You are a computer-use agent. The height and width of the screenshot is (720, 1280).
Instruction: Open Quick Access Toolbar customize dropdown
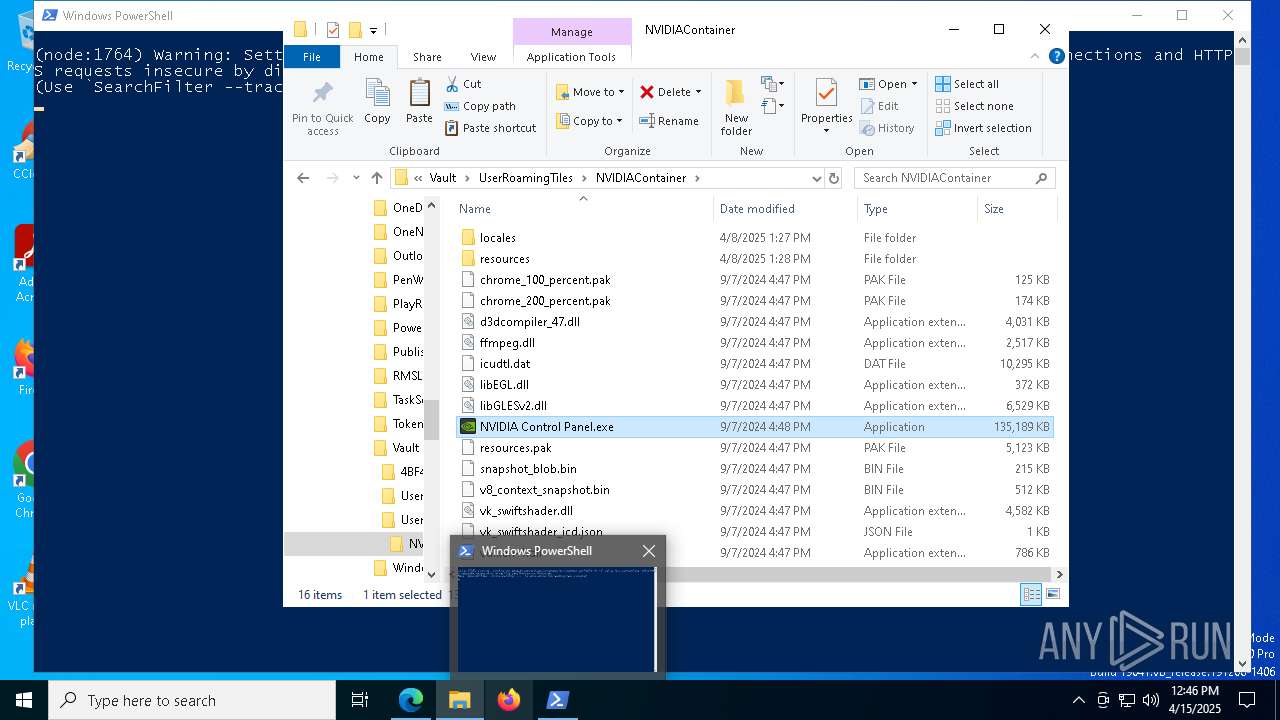pos(373,30)
